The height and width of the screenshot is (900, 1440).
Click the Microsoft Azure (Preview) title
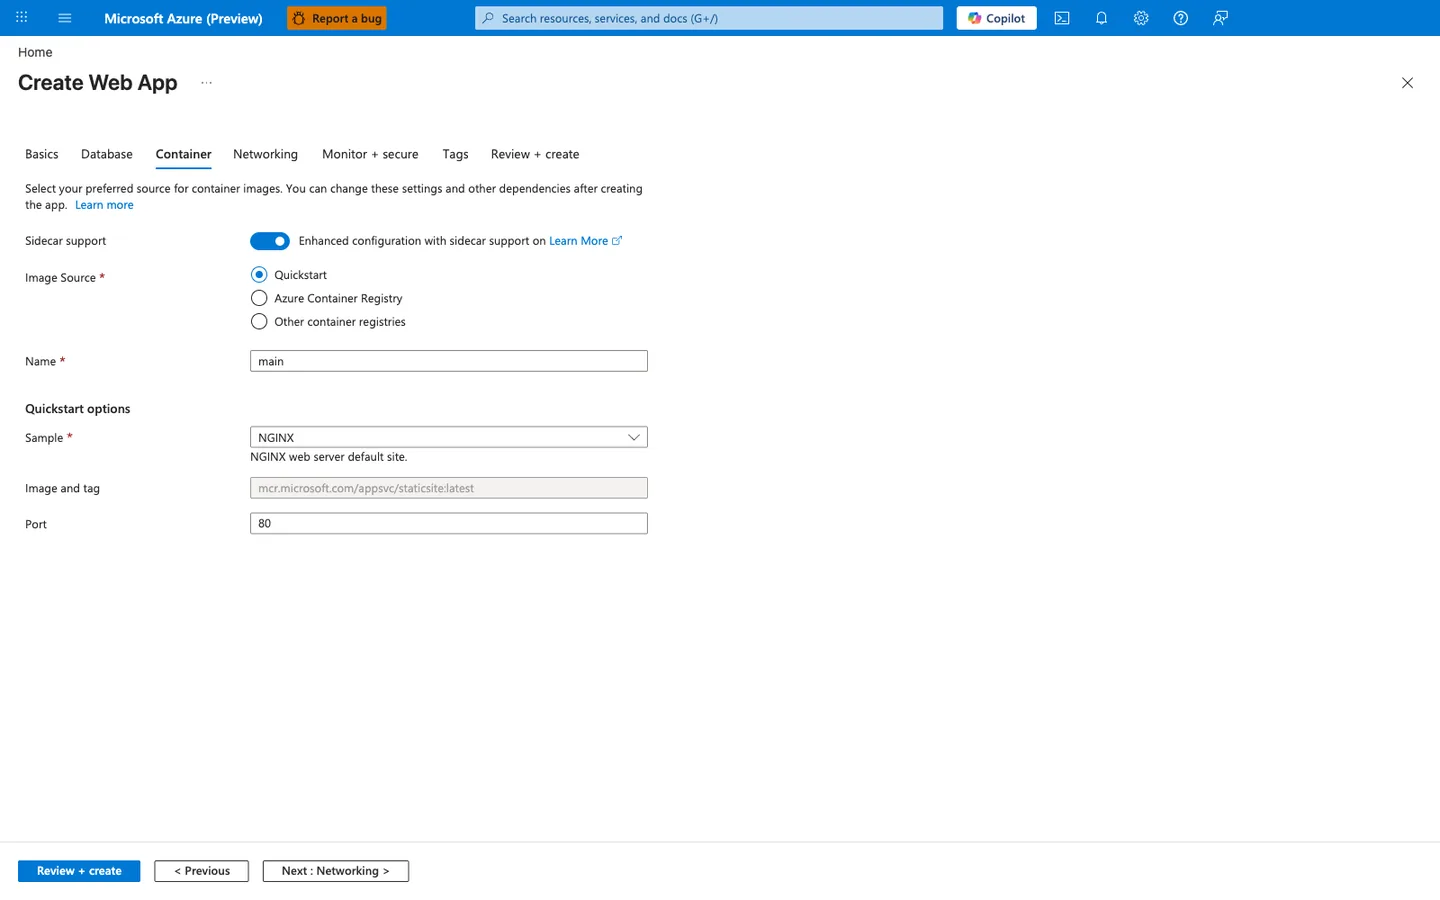(183, 18)
